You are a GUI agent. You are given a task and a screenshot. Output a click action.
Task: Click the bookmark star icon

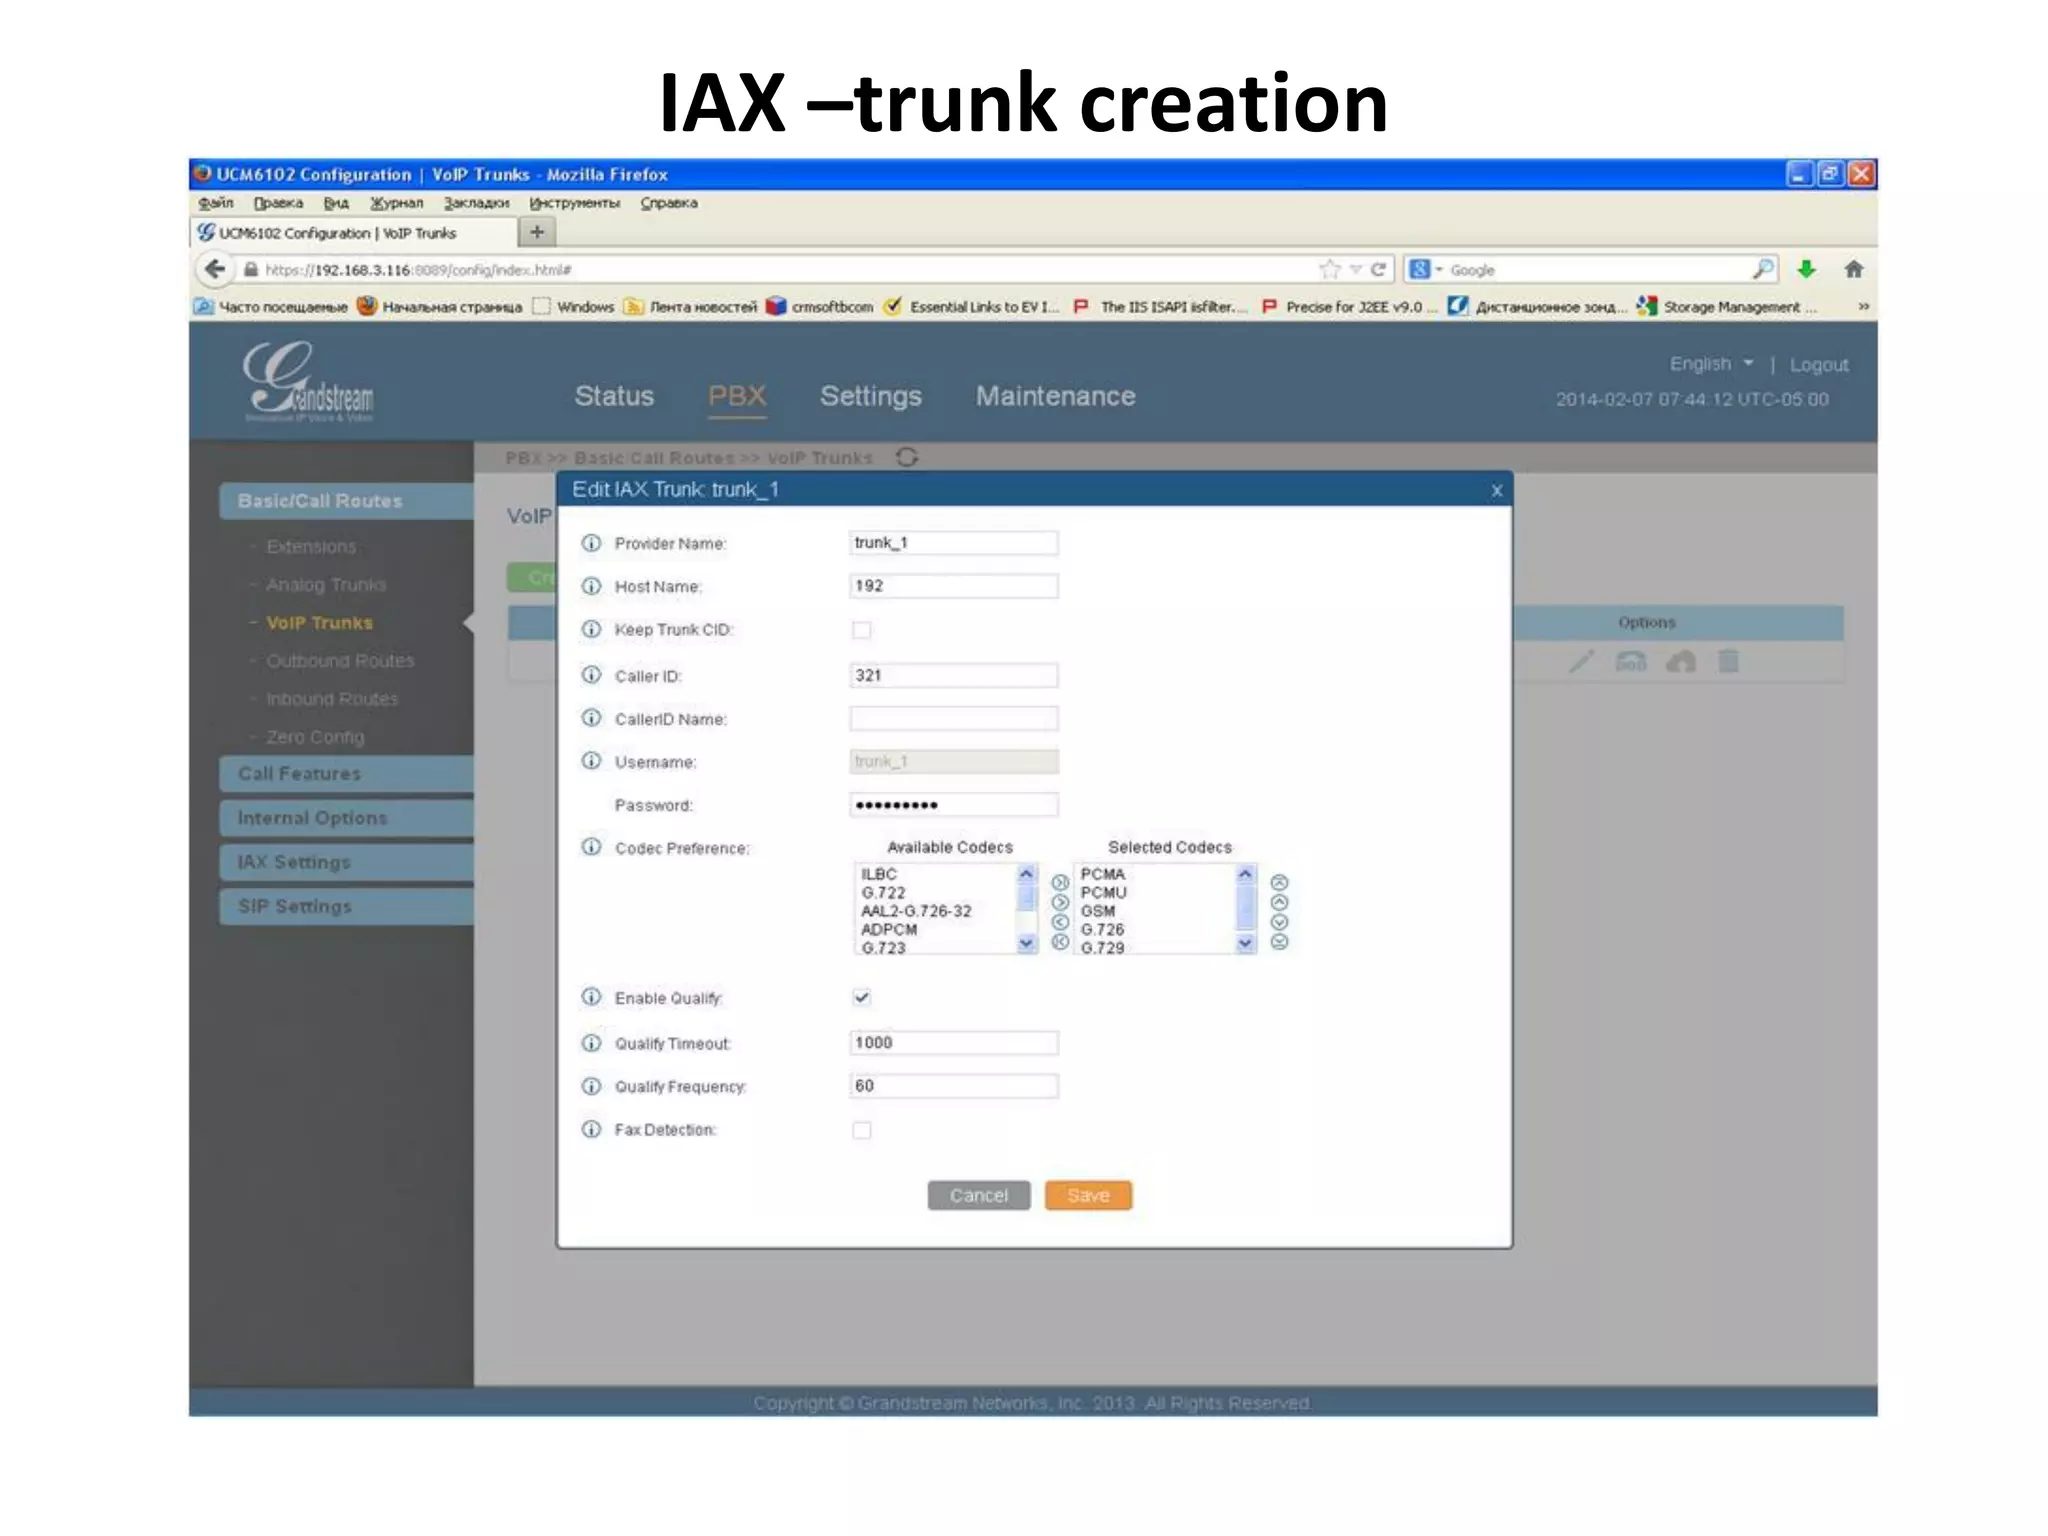[x=1329, y=269]
